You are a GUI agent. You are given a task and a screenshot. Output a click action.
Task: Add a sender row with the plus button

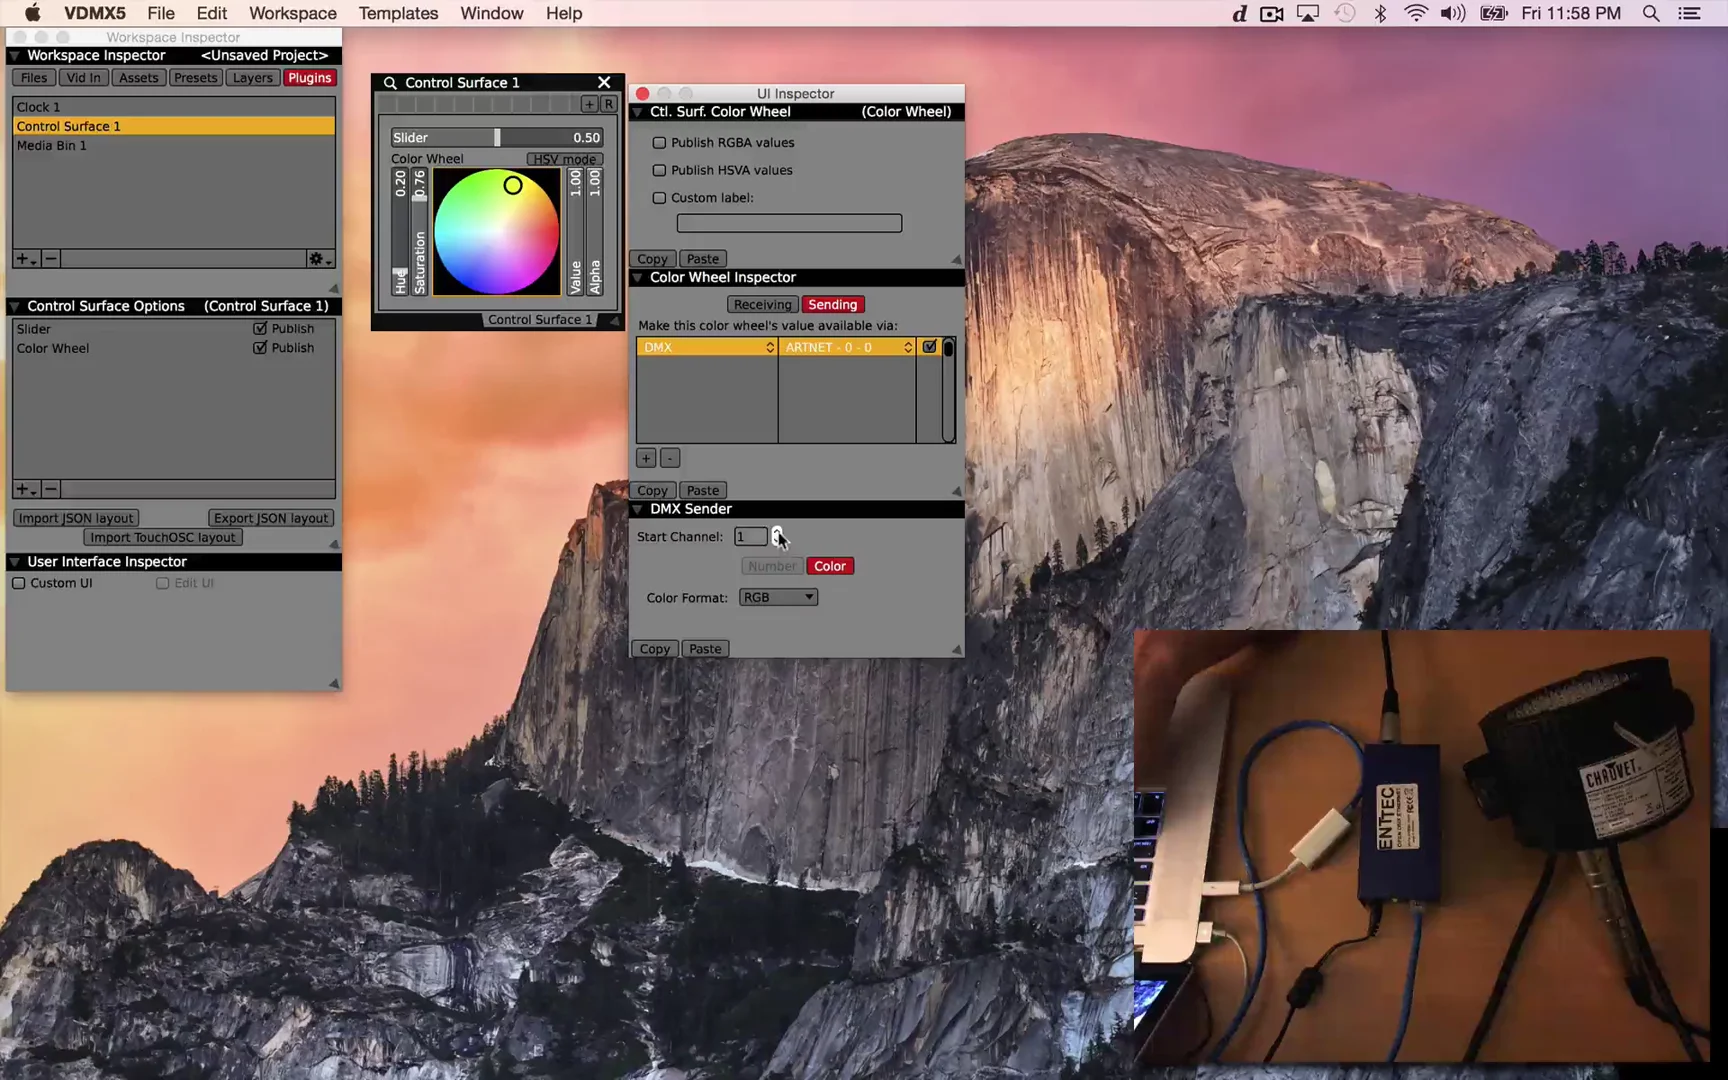pos(646,458)
